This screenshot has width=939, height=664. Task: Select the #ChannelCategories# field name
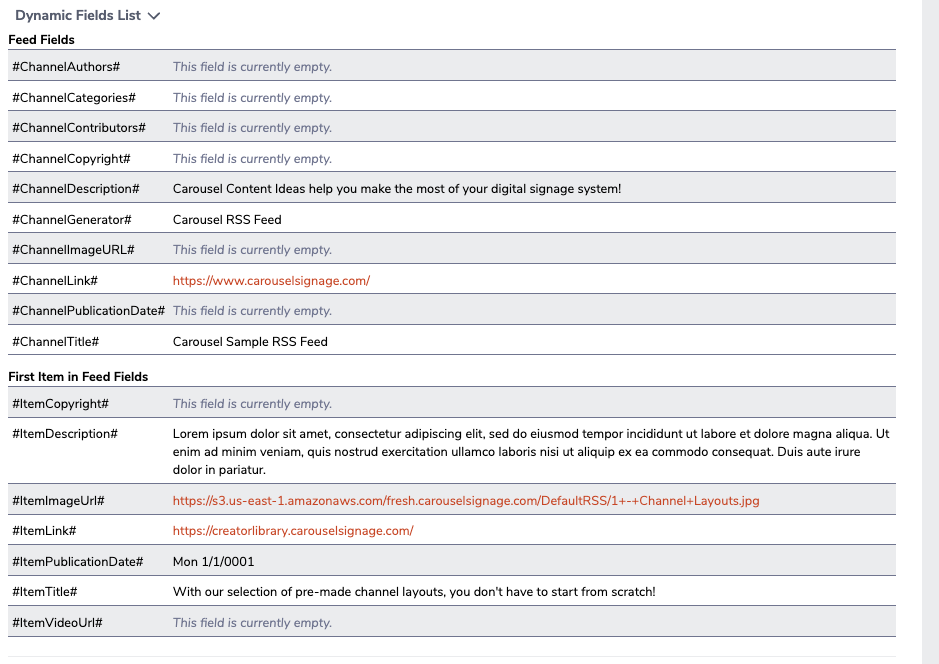point(74,98)
